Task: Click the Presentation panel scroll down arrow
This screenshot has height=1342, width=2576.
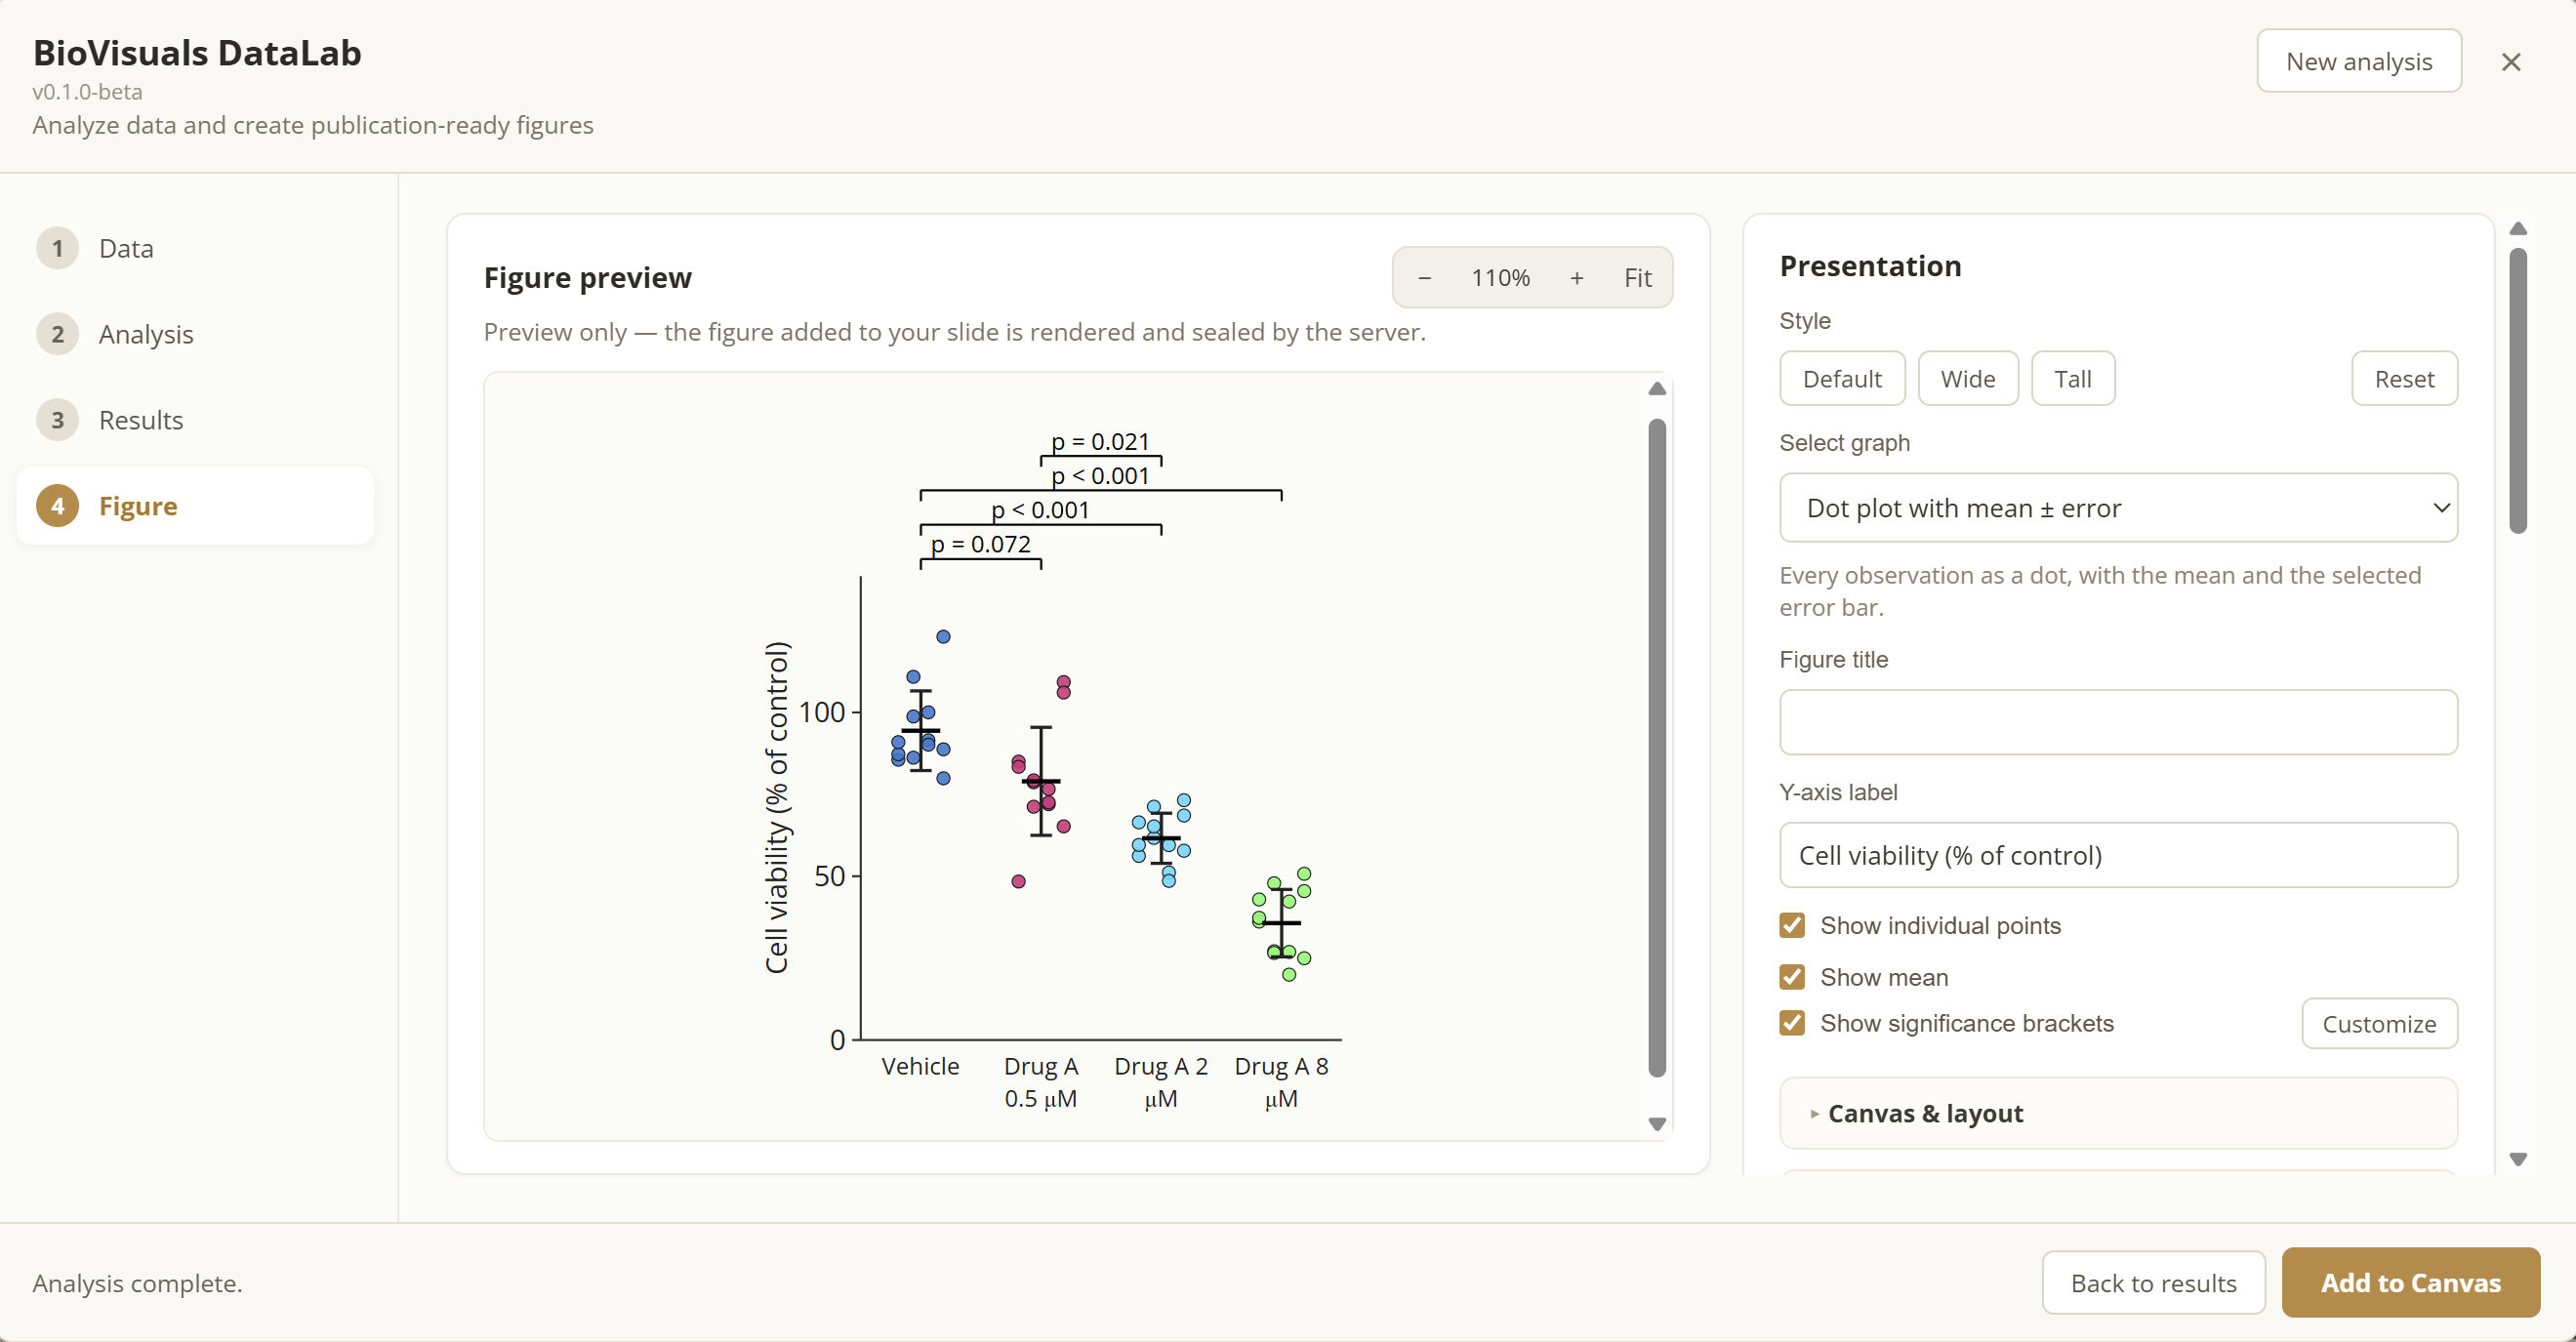Action: coord(2518,1159)
